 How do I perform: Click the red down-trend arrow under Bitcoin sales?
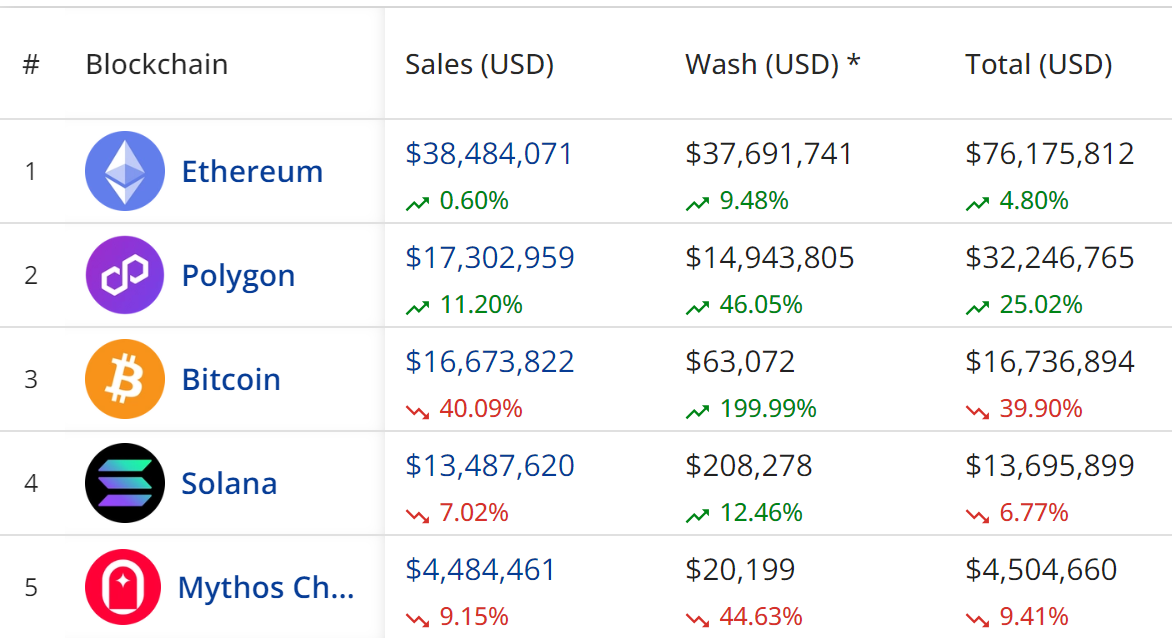417,410
